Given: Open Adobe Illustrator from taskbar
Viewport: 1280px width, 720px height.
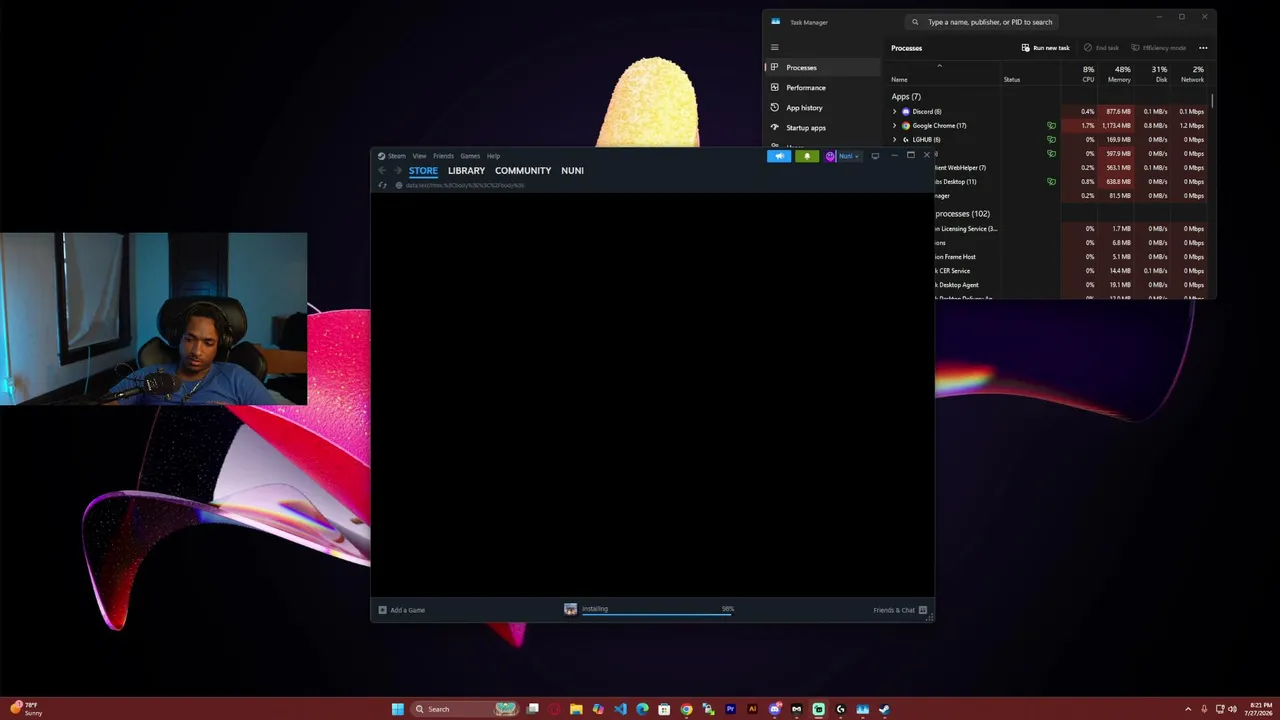Looking at the screenshot, I should [x=752, y=709].
